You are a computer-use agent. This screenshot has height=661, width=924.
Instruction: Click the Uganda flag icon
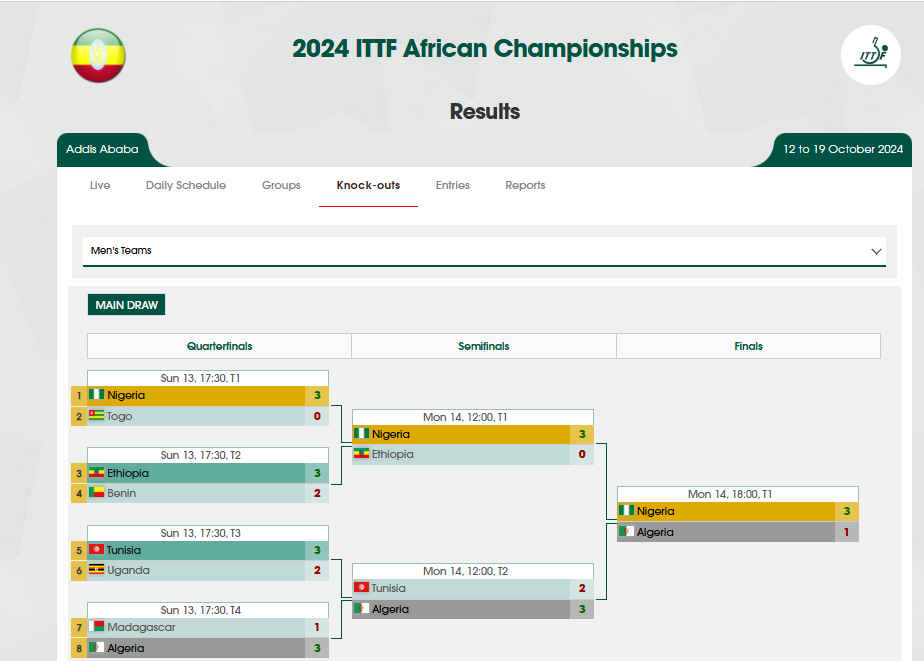tap(97, 570)
